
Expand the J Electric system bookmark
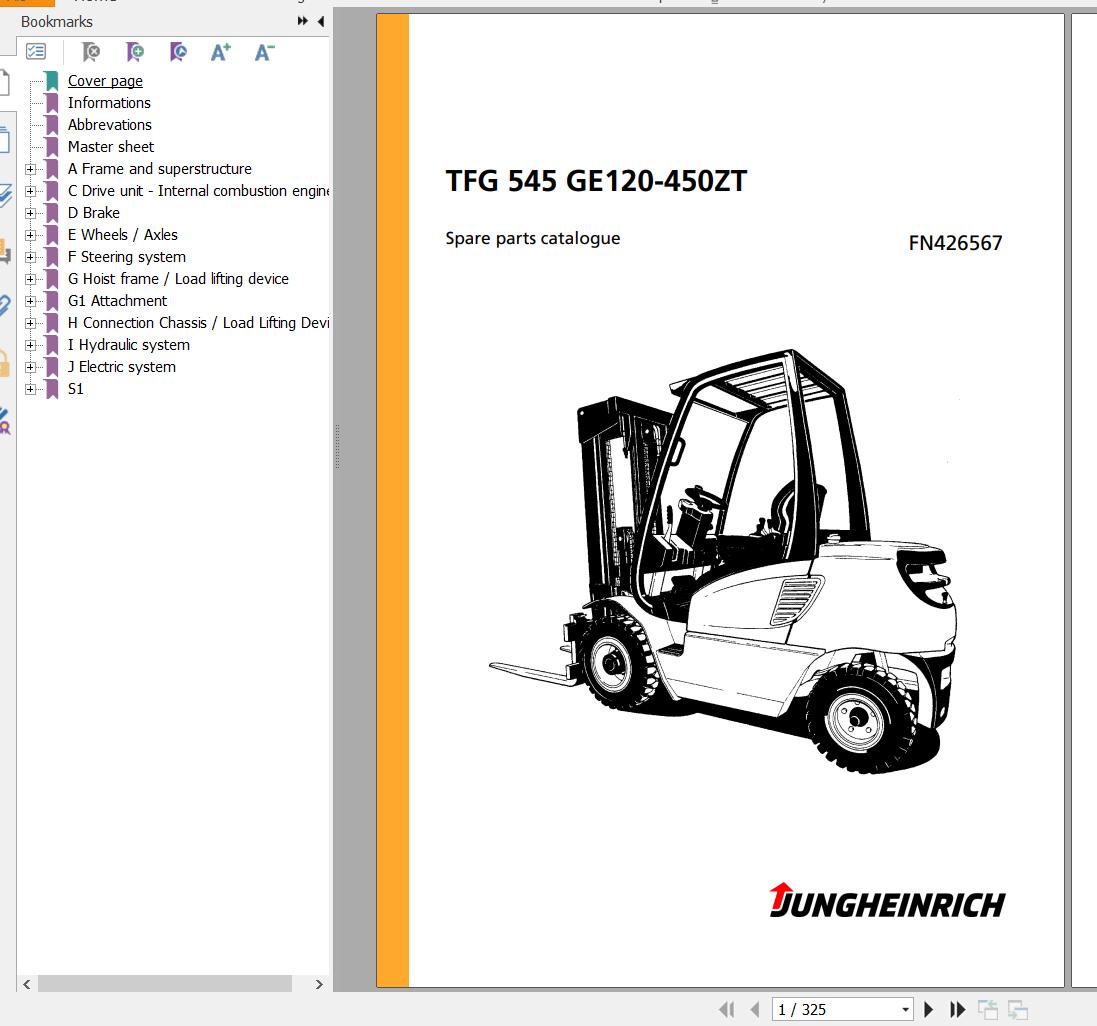click(30, 367)
